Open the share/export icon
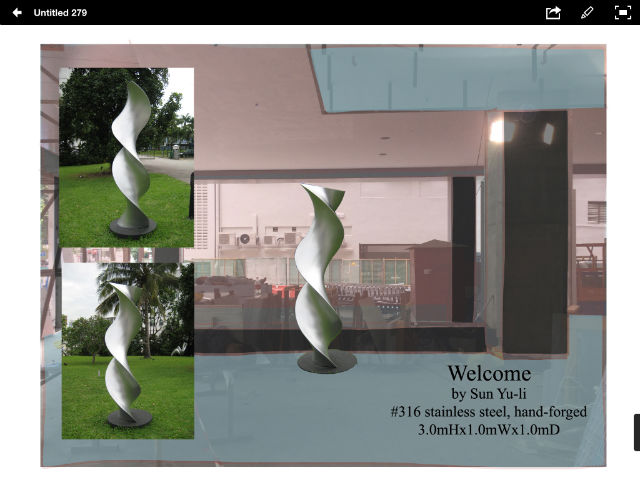Viewport: 640px width, 480px height. click(x=553, y=13)
